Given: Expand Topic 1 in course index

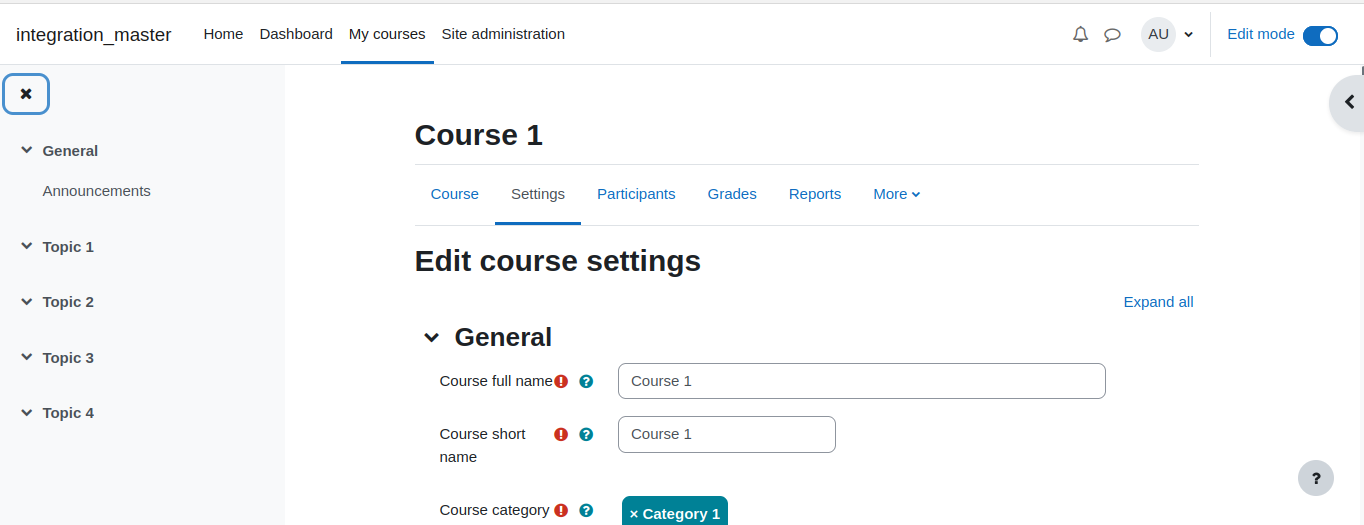Looking at the screenshot, I should 26,246.
